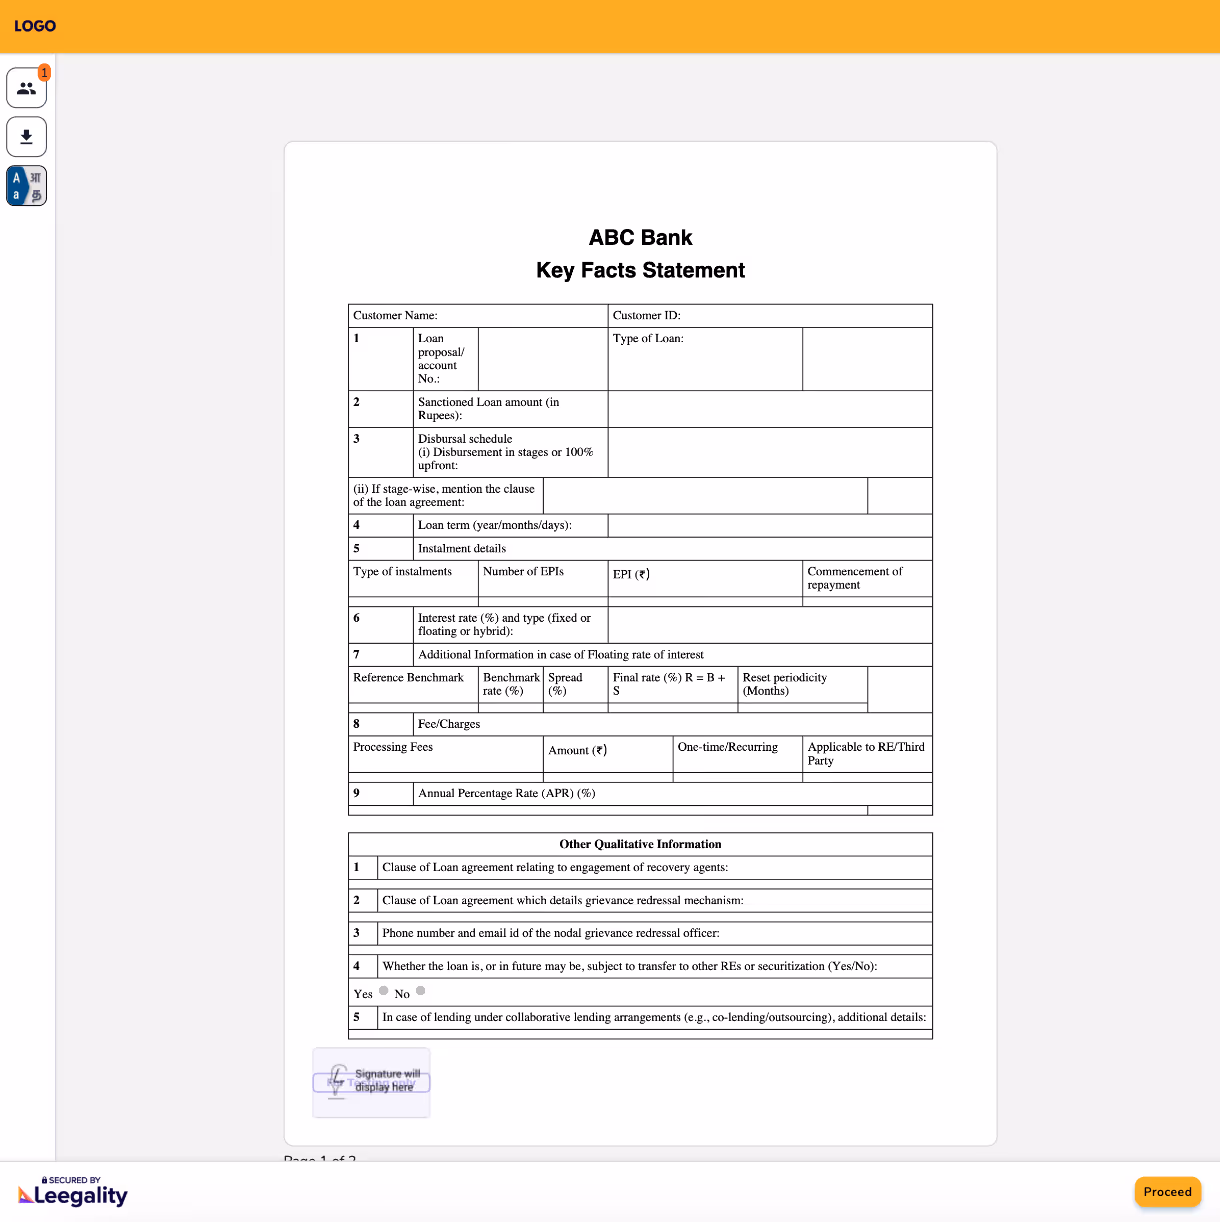Viewport: 1220px width, 1222px height.
Task: Click the LOGO in header
Action: (35, 26)
